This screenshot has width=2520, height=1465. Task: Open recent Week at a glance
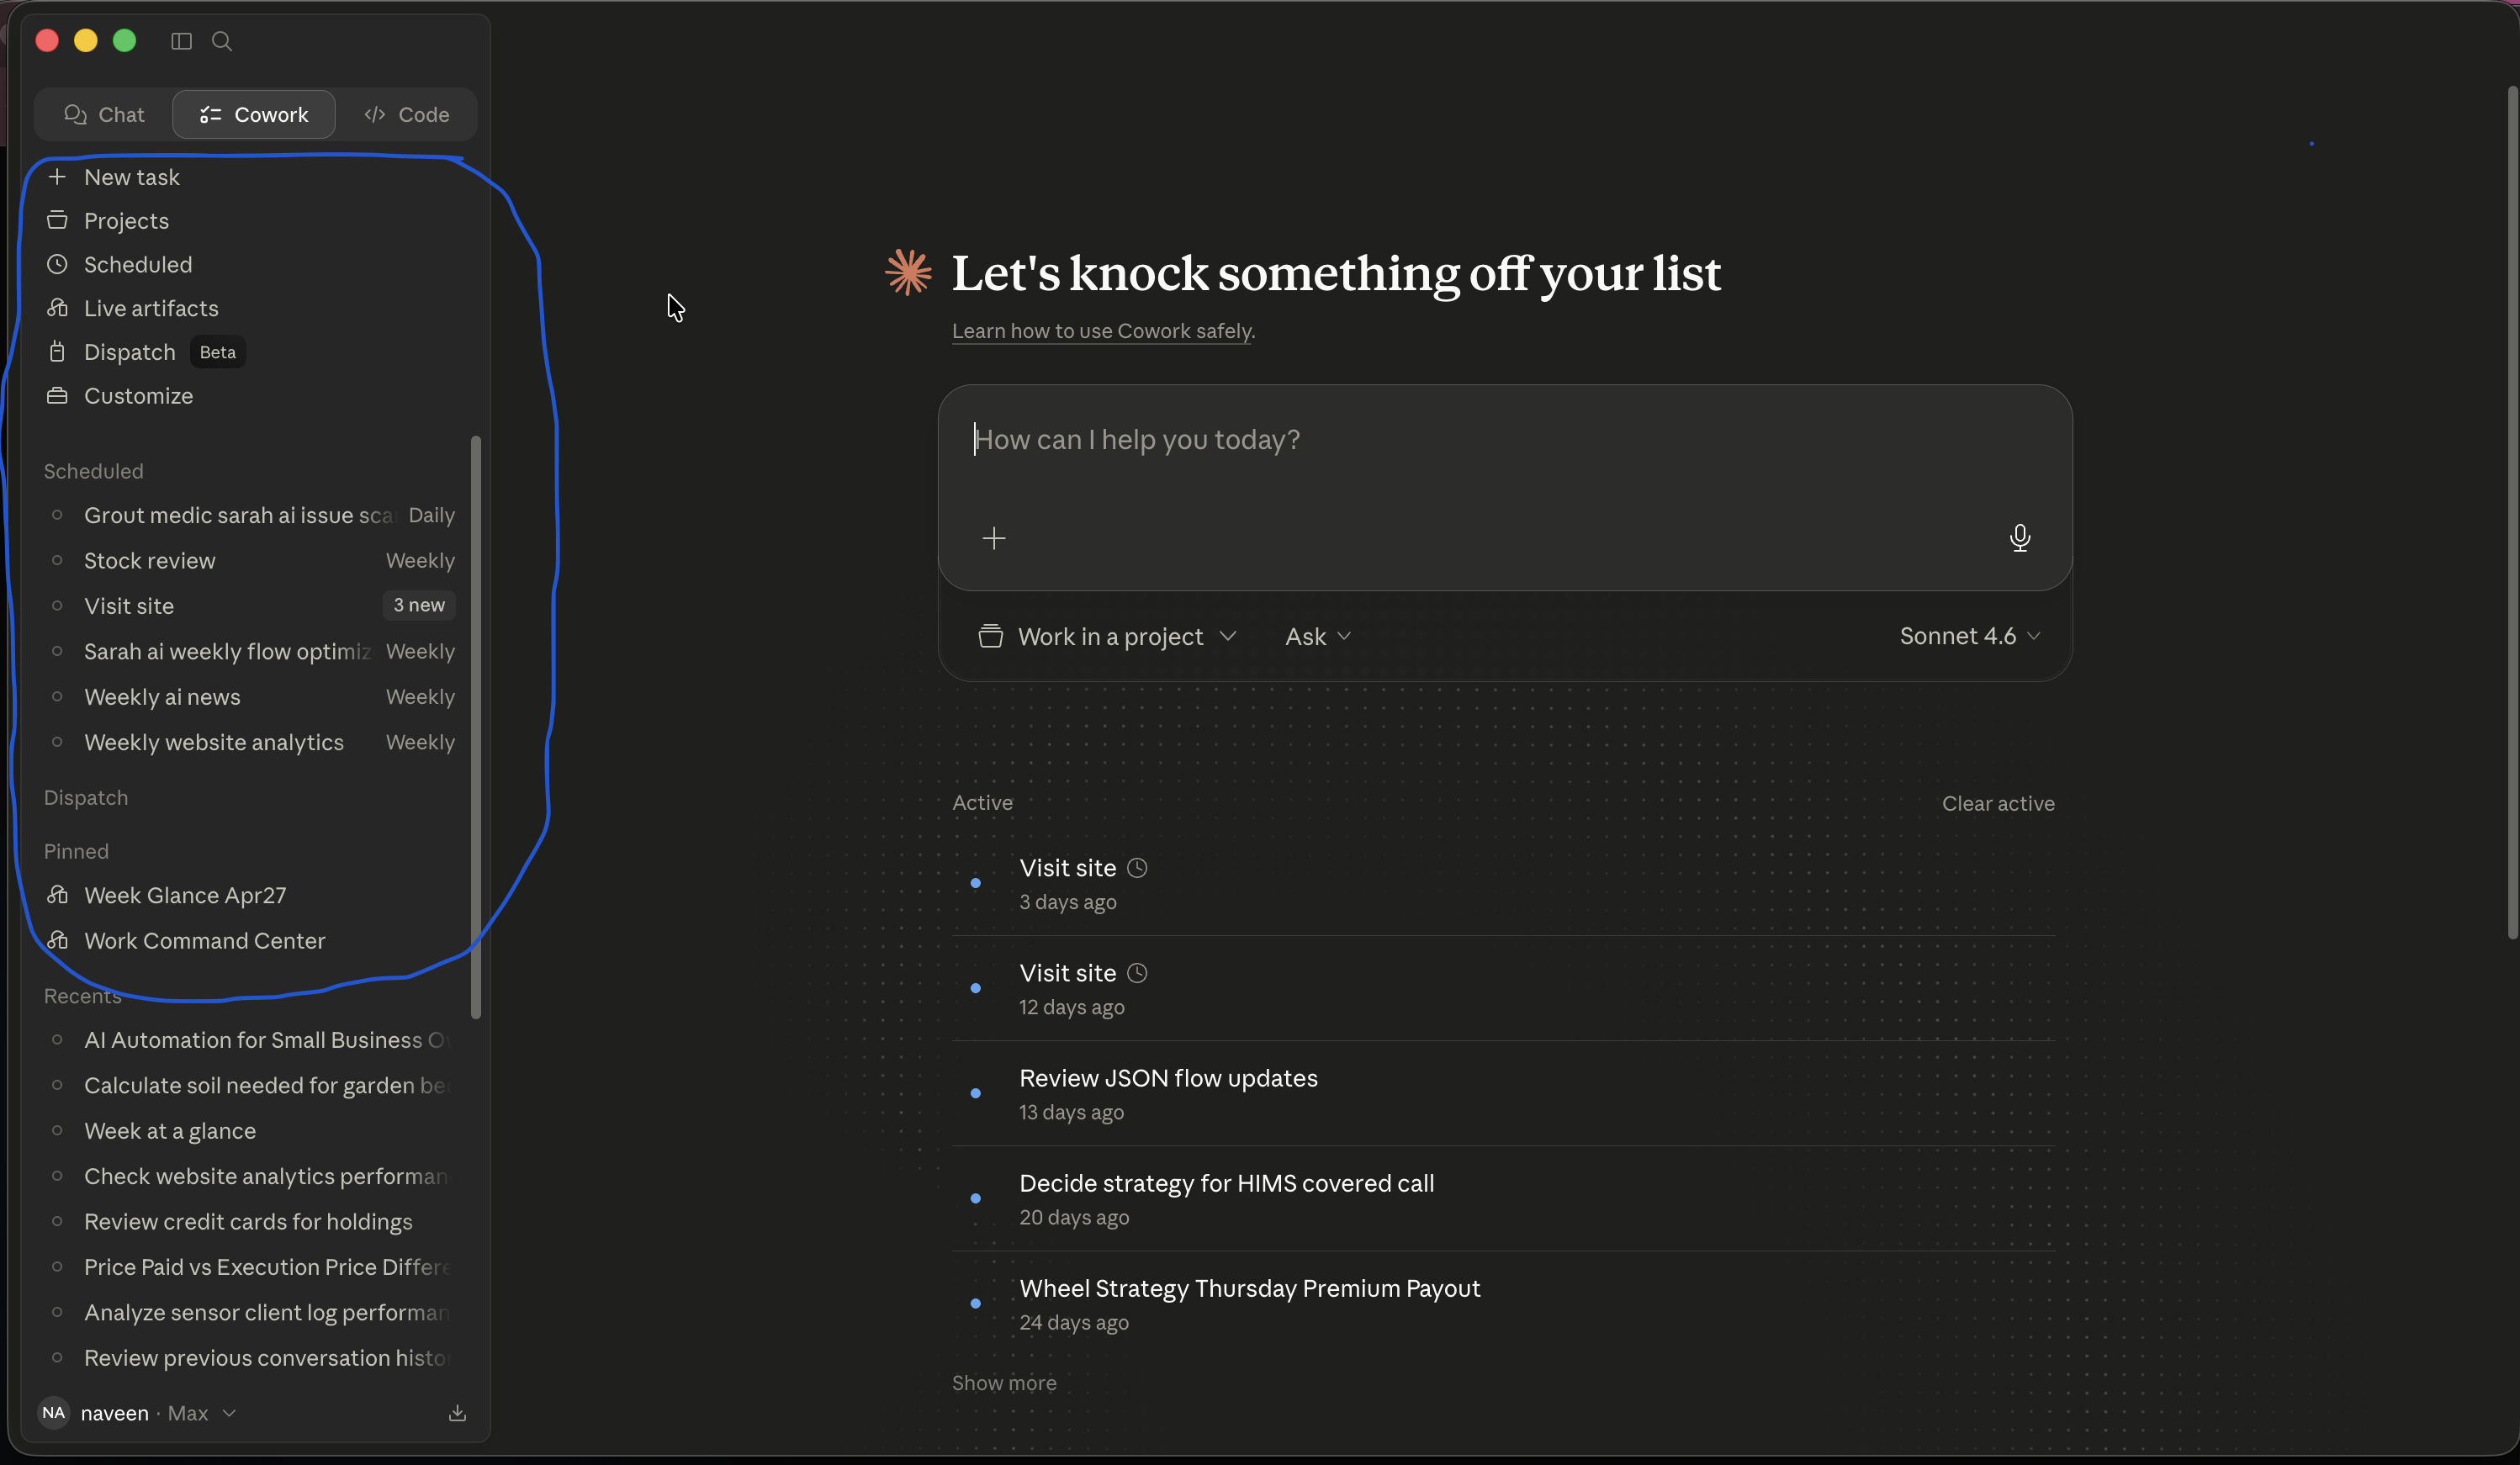250,1131
